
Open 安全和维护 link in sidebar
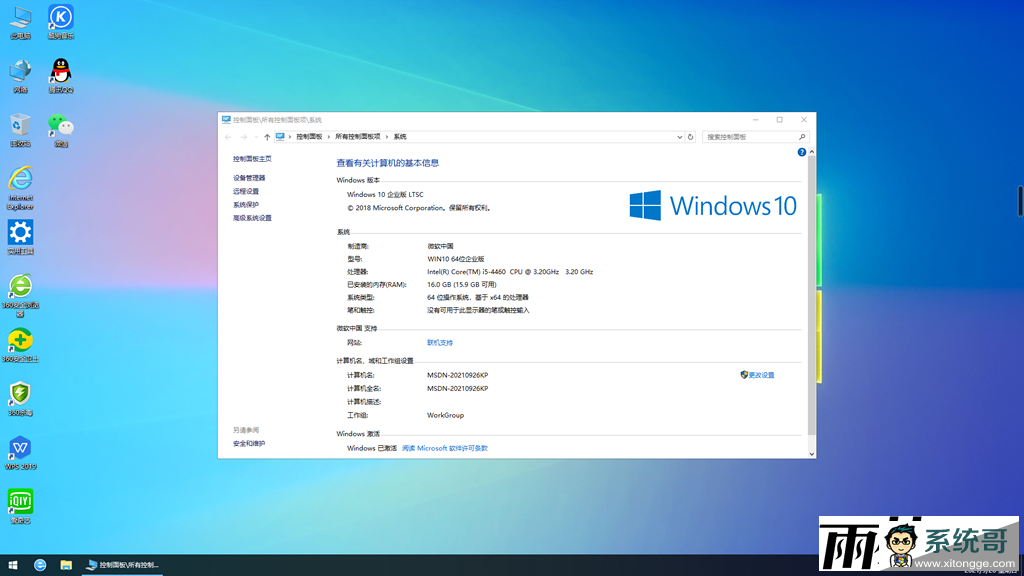point(249,443)
